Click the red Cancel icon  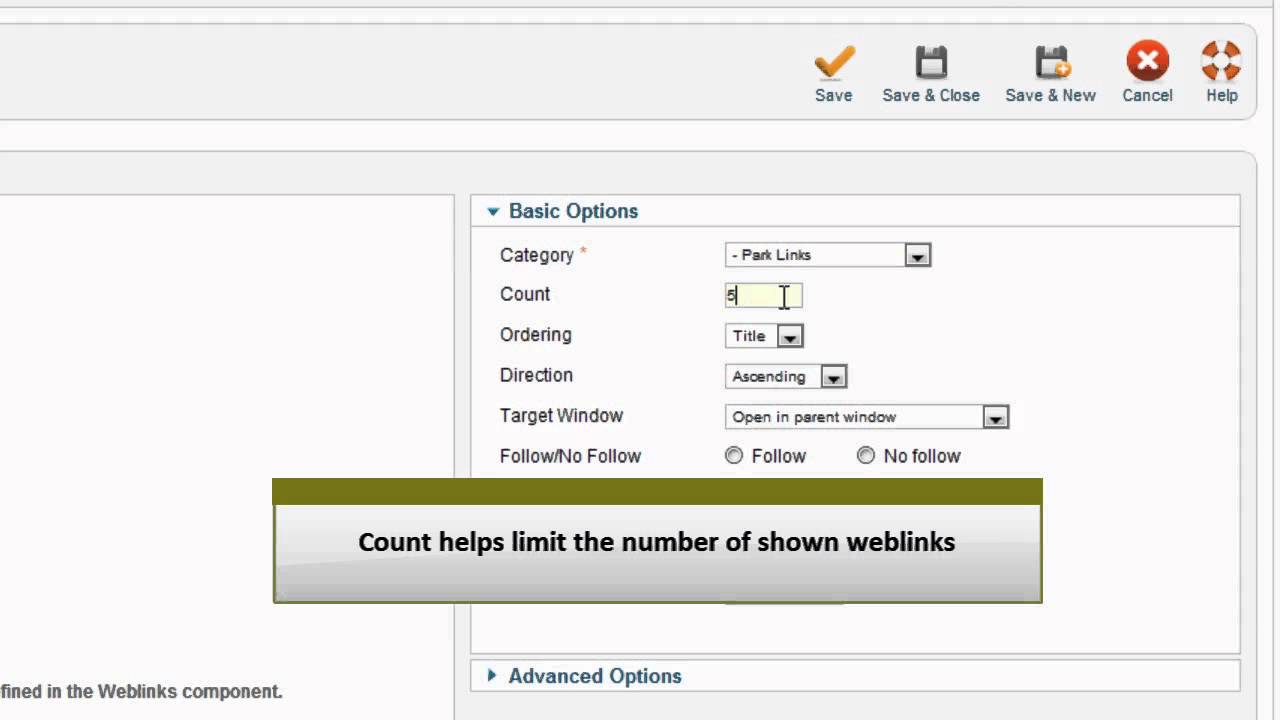(1147, 61)
